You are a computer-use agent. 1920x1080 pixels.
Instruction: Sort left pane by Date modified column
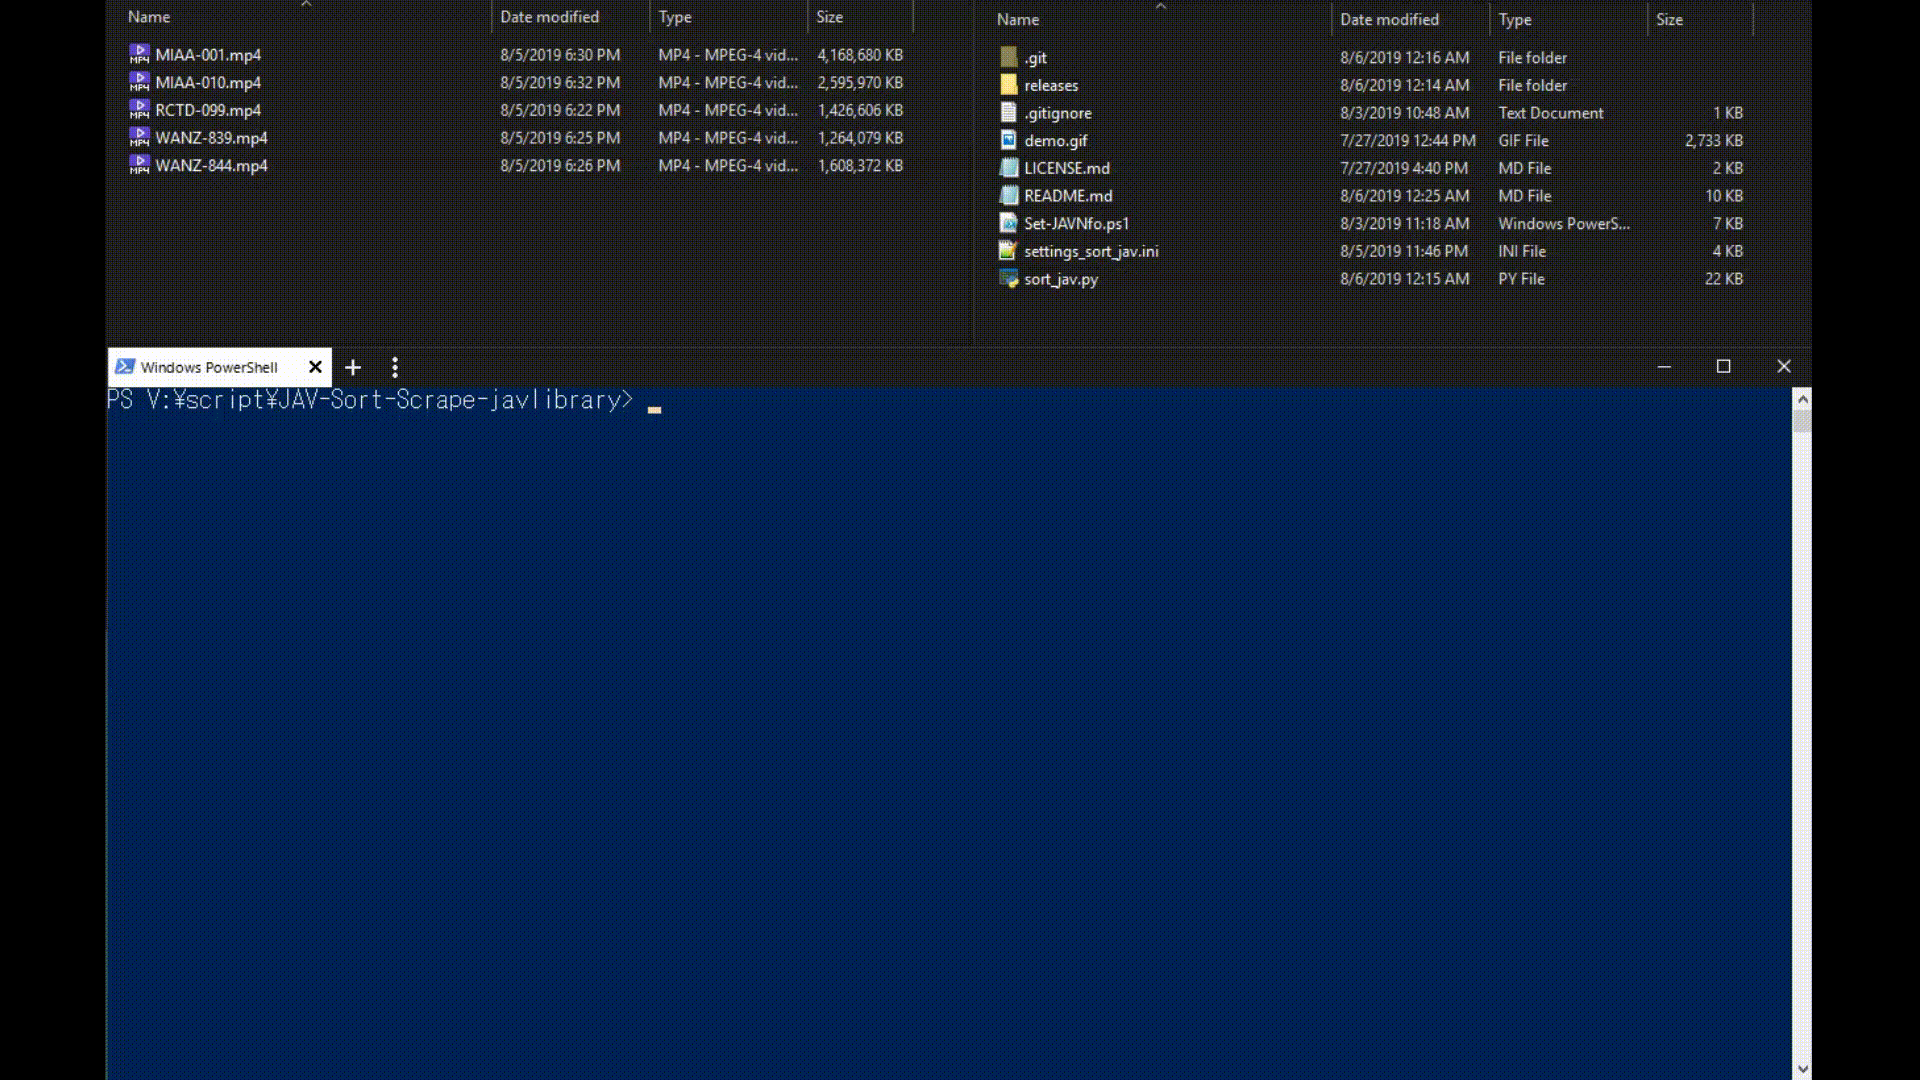click(x=549, y=17)
